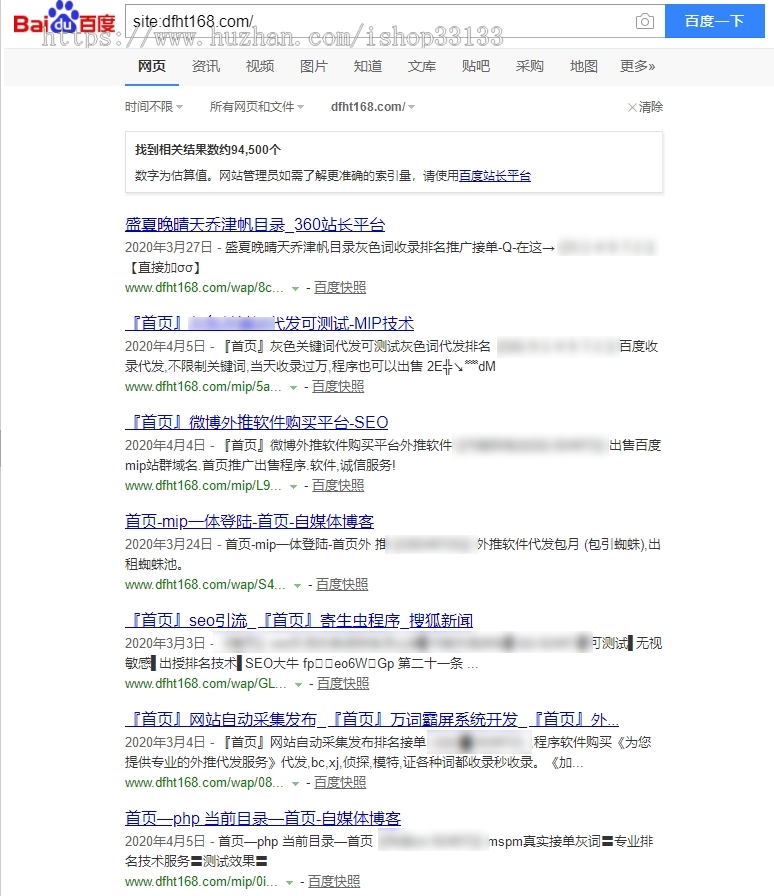Screen dimensions: 774x896
Task: Switch to the 地图 tab
Action: (584, 66)
